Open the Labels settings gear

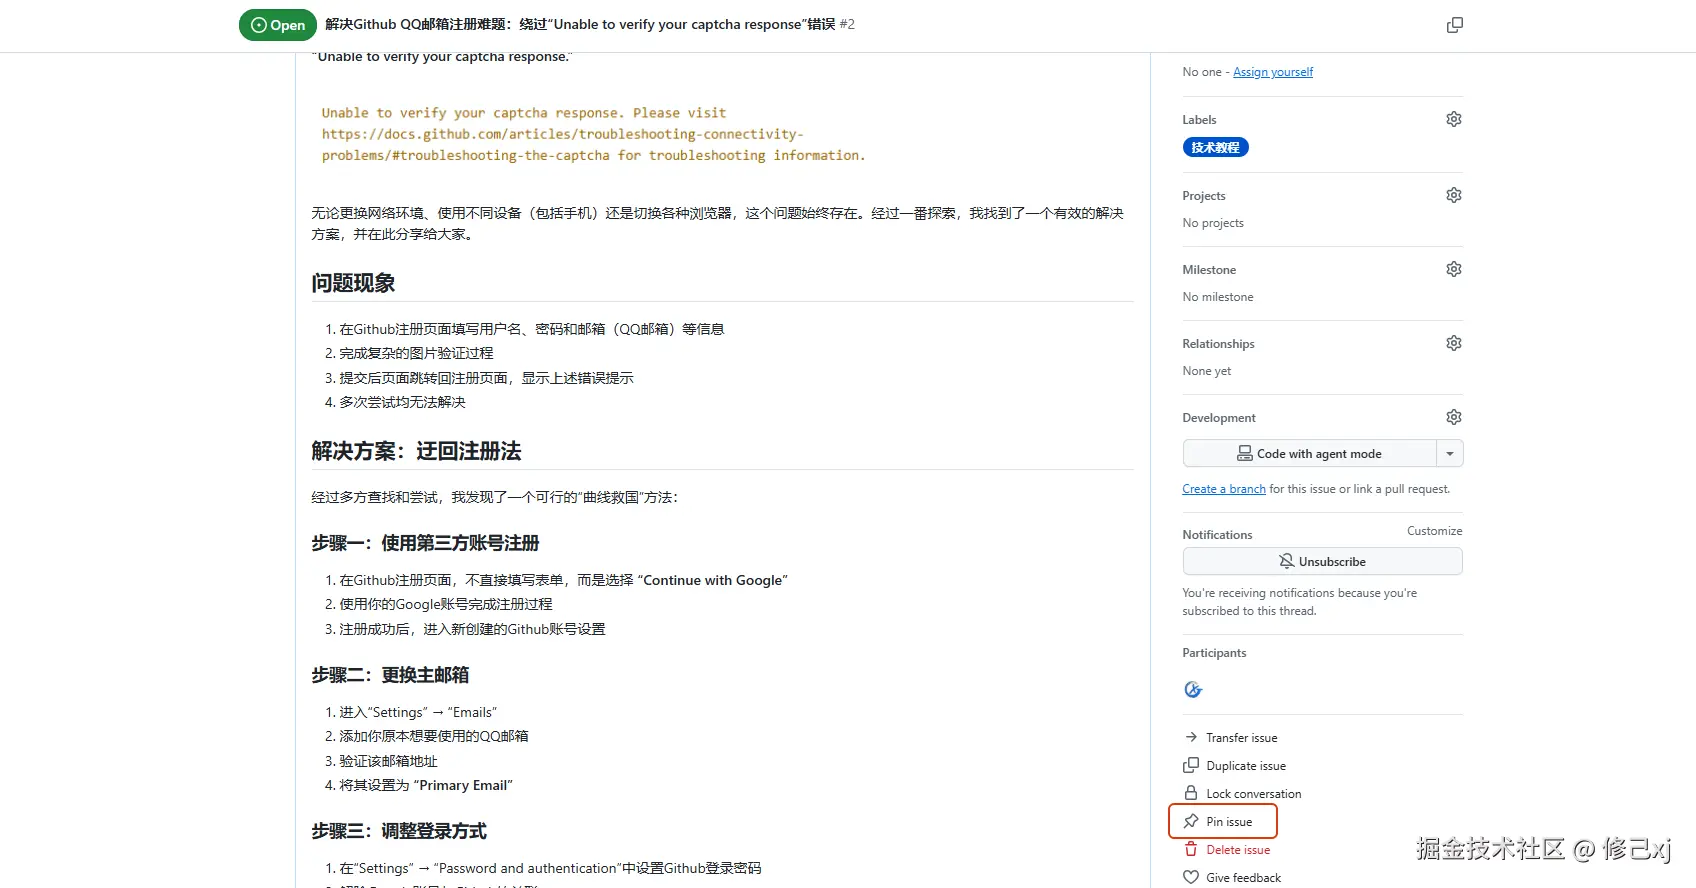1454,119
